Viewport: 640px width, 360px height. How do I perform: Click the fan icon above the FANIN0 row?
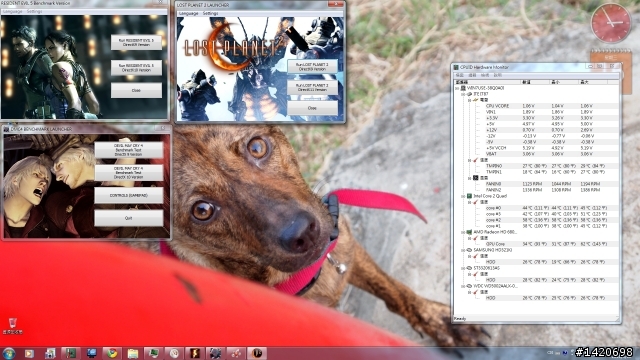[476, 178]
